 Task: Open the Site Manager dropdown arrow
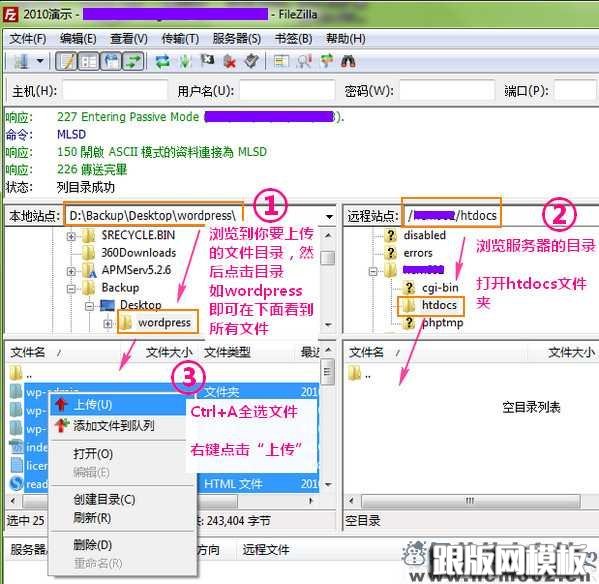[x=40, y=61]
